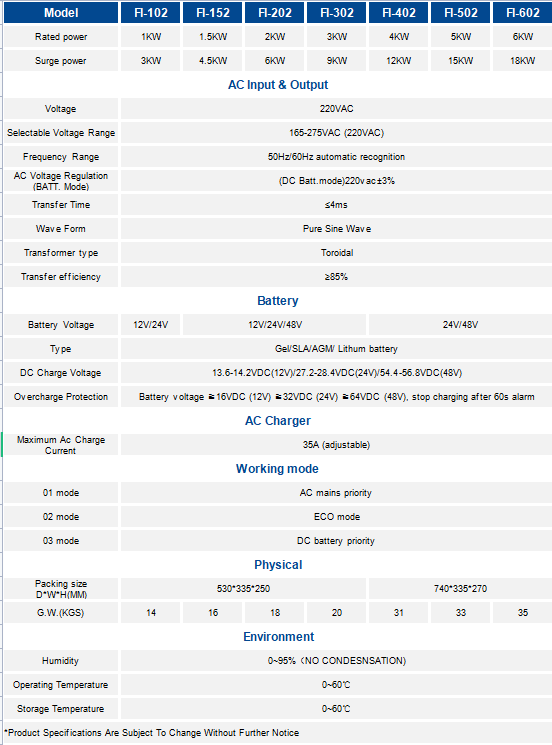Click the Toroidal transformer type cell

pyautogui.click(x=336, y=253)
